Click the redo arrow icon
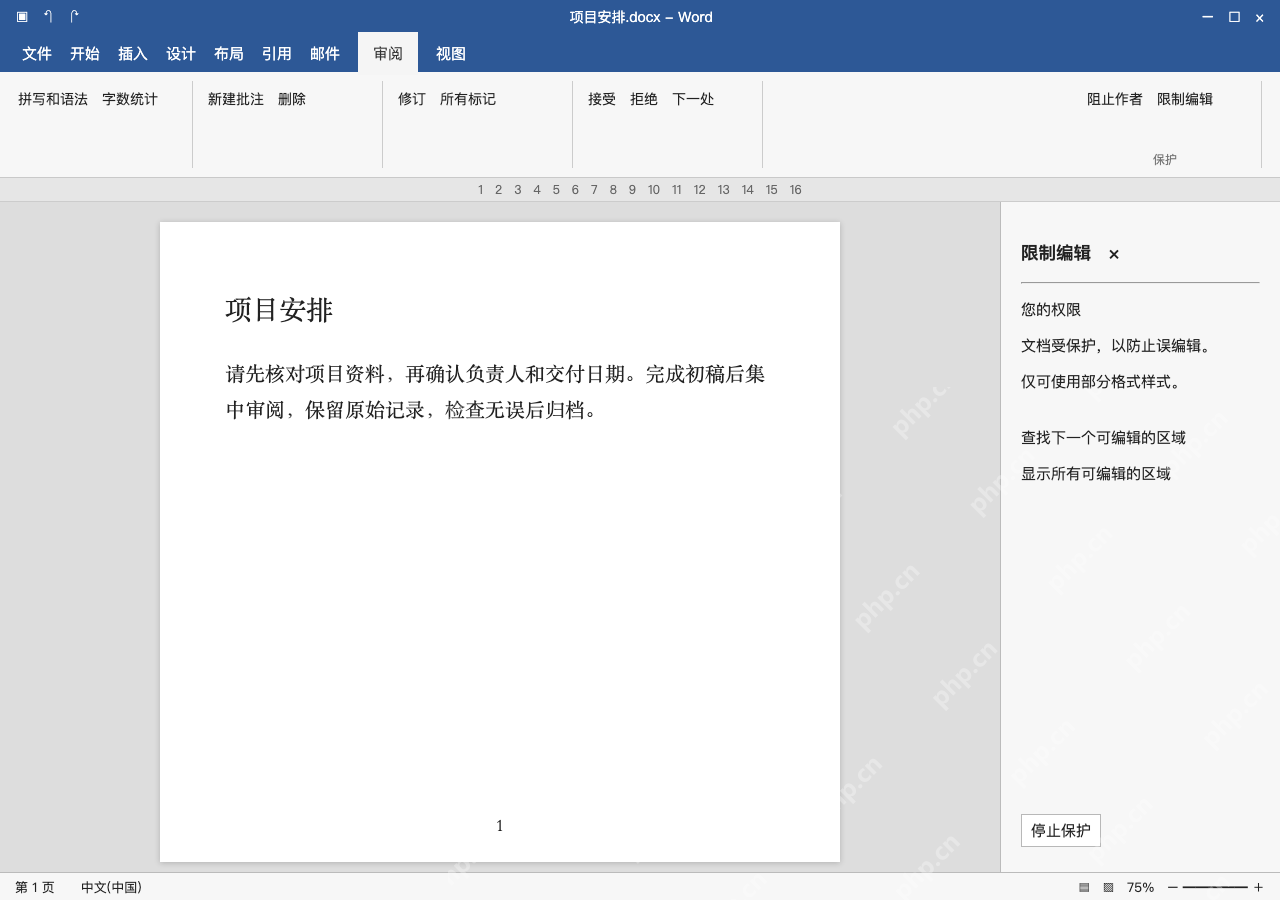The width and height of the screenshot is (1280, 900). click(x=74, y=17)
